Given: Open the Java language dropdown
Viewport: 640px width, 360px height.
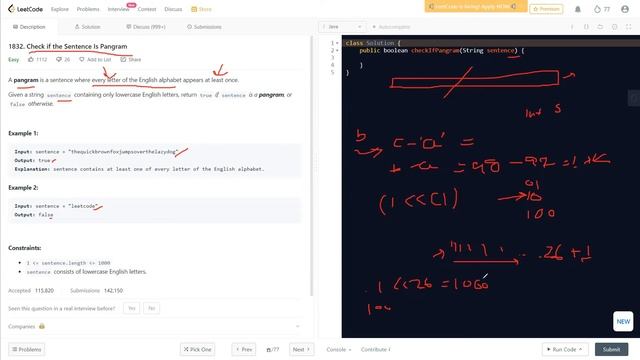Looking at the screenshot, I should coord(342,27).
